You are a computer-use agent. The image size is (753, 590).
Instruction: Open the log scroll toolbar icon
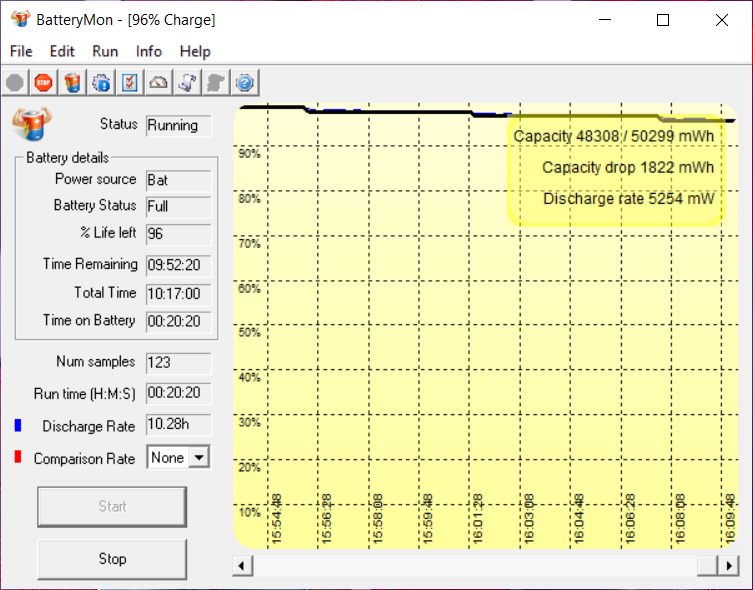[187, 83]
